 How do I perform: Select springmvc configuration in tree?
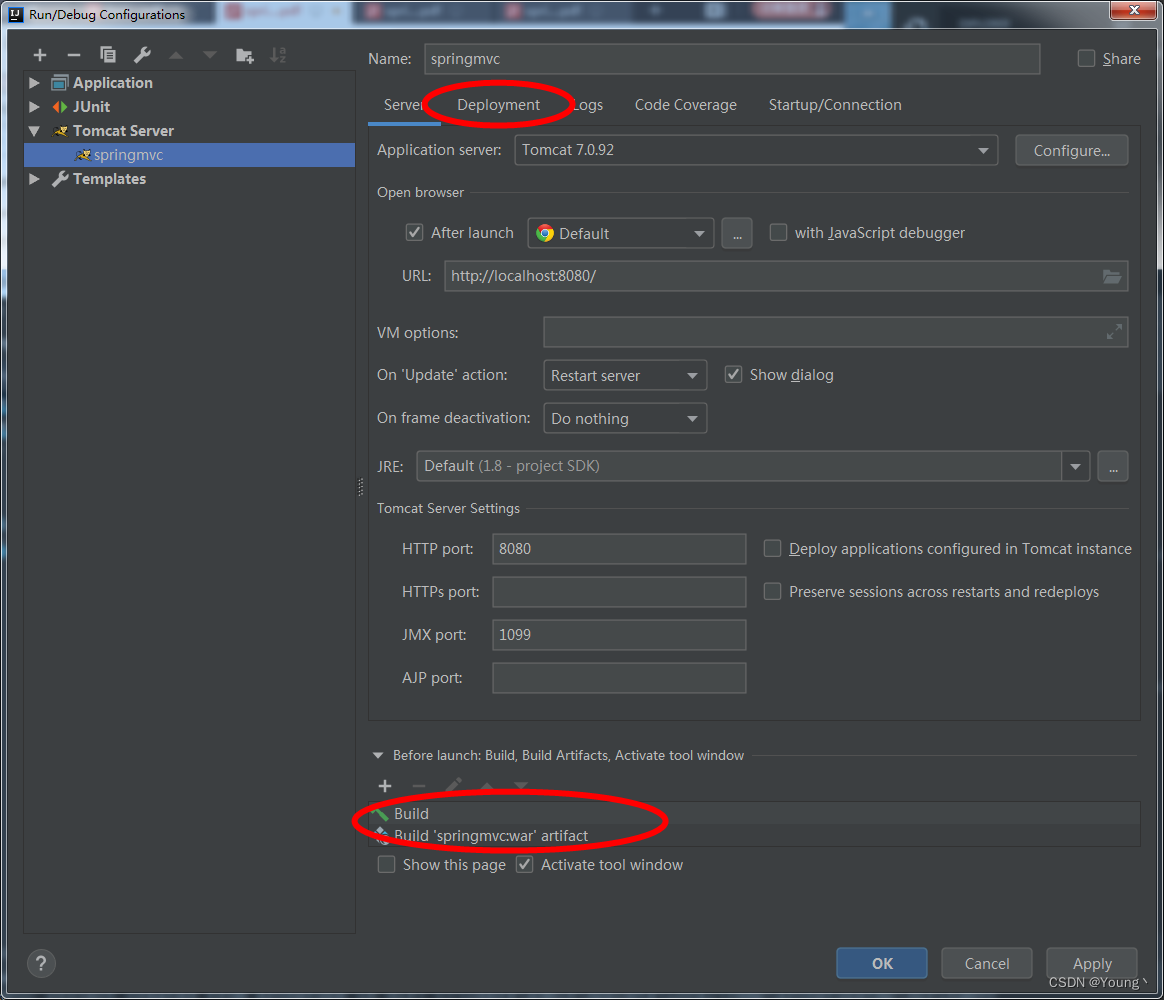(x=189, y=155)
